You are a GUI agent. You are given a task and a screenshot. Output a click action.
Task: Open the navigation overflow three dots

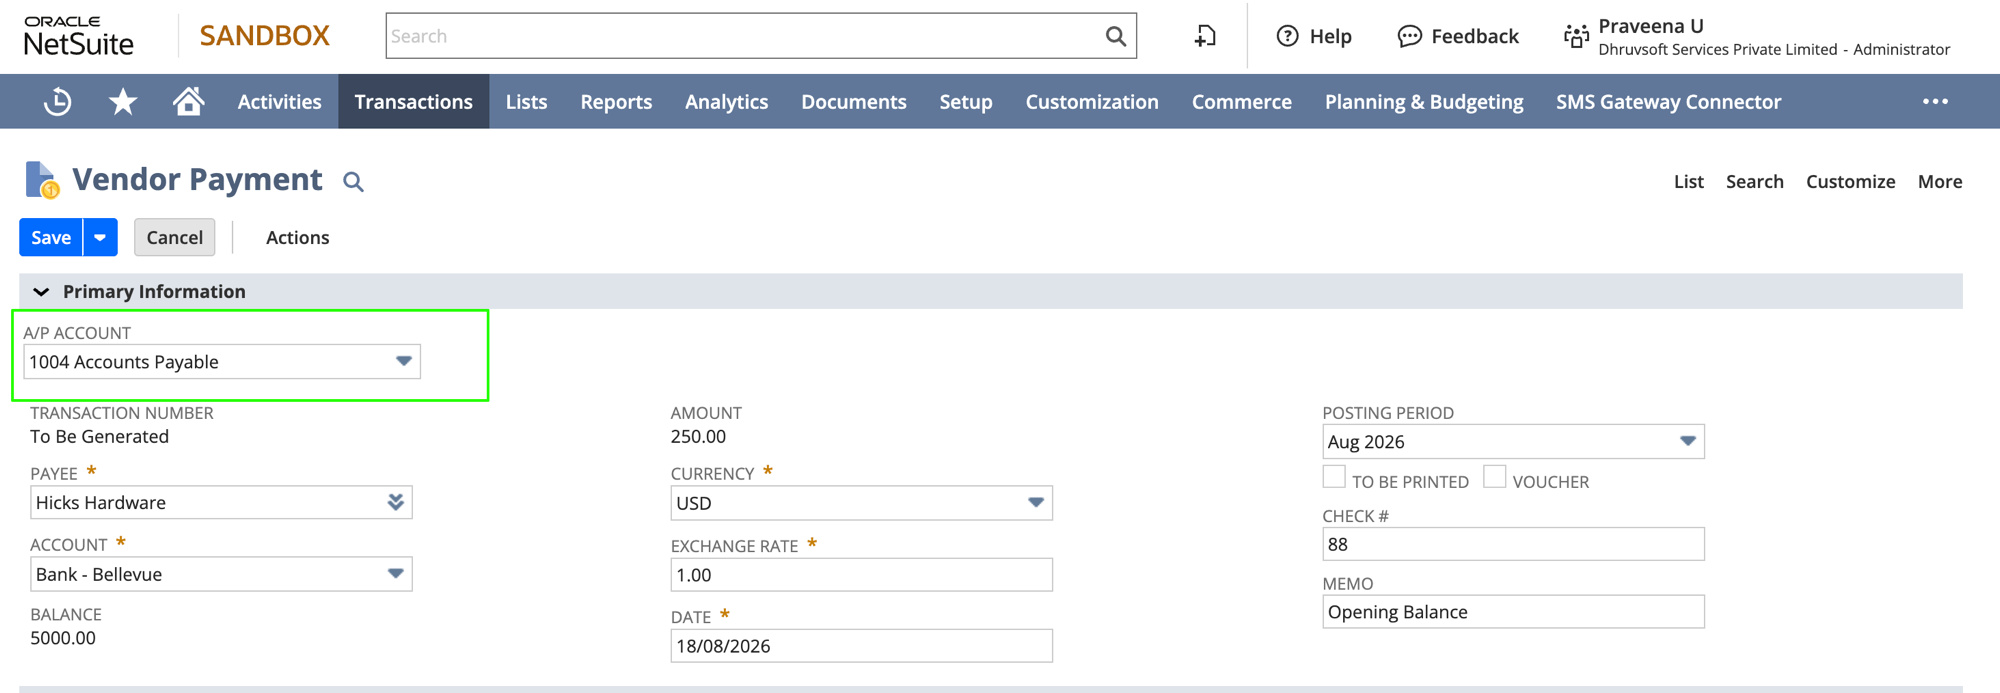pyautogui.click(x=1935, y=101)
